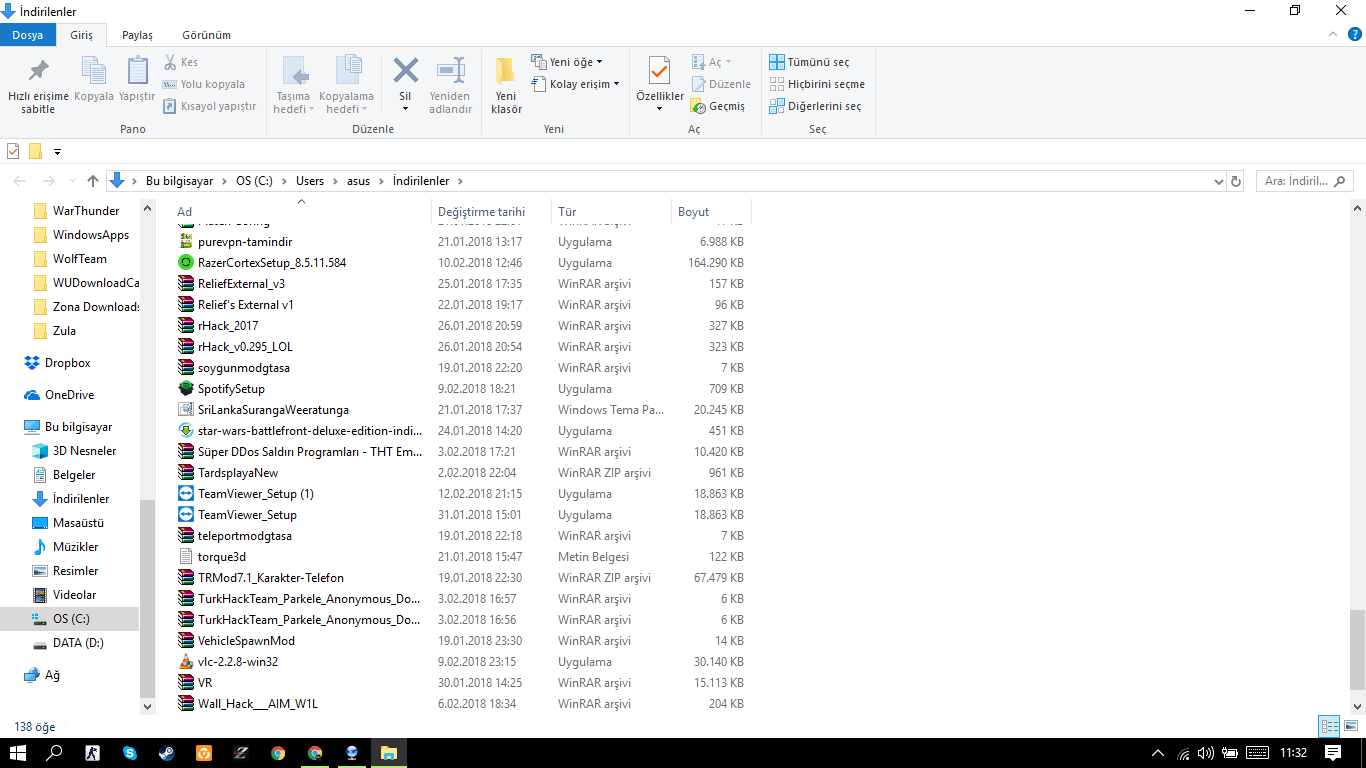Select the SriLankaSurangaWeeratunga theme pack icon
This screenshot has width=1366, height=768.
(185, 410)
